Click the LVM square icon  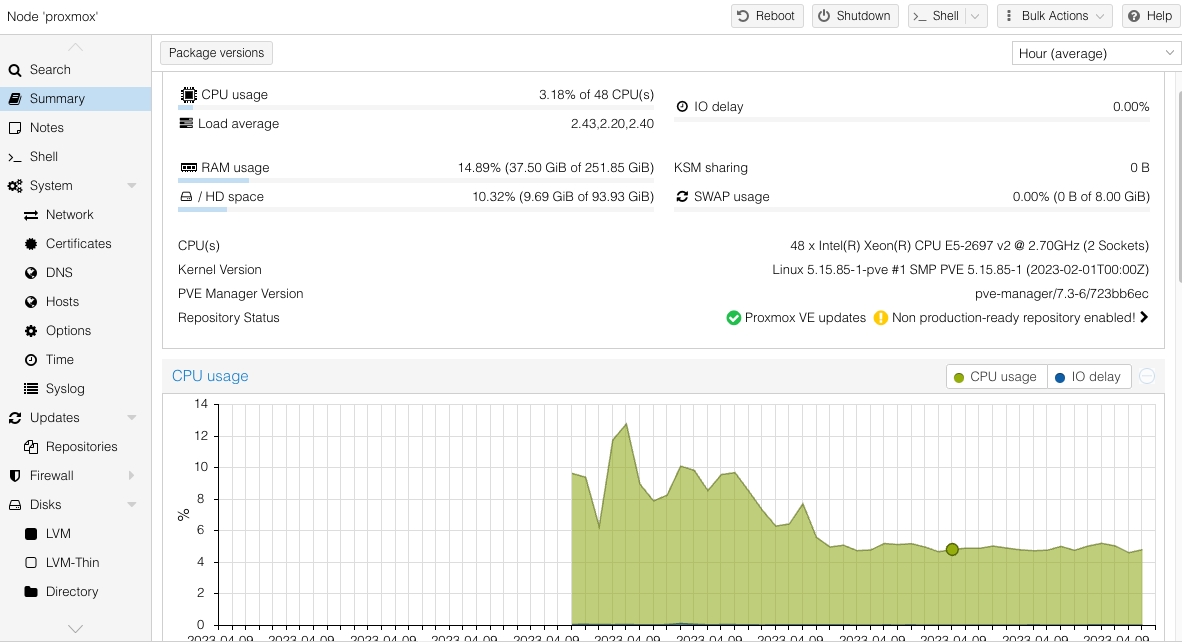tap(31, 534)
